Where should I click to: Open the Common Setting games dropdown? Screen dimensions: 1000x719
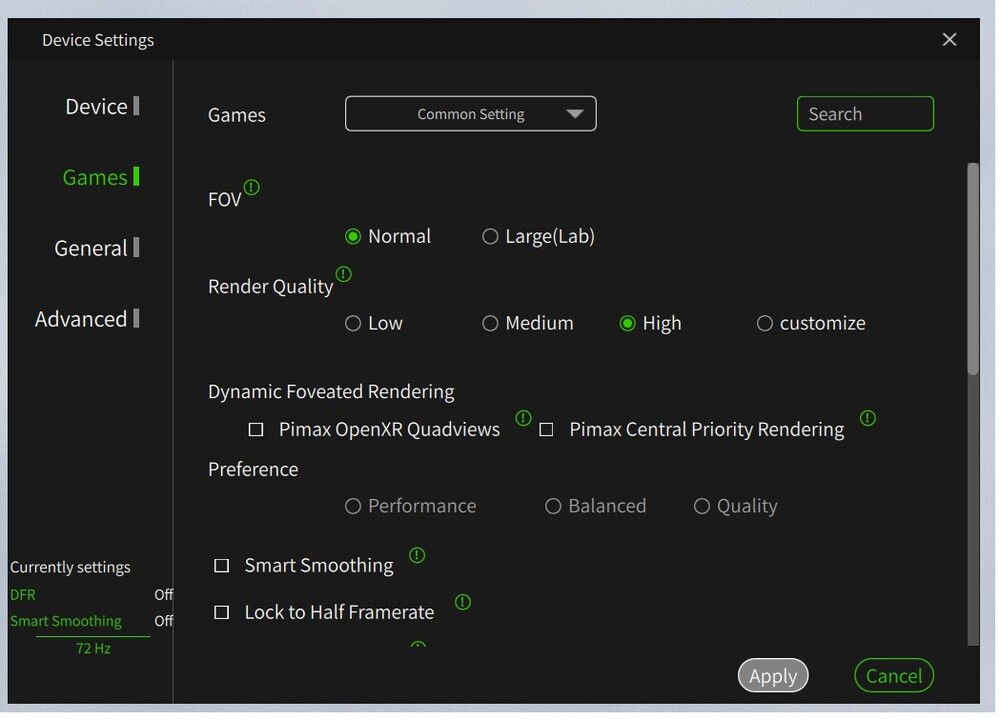click(471, 114)
